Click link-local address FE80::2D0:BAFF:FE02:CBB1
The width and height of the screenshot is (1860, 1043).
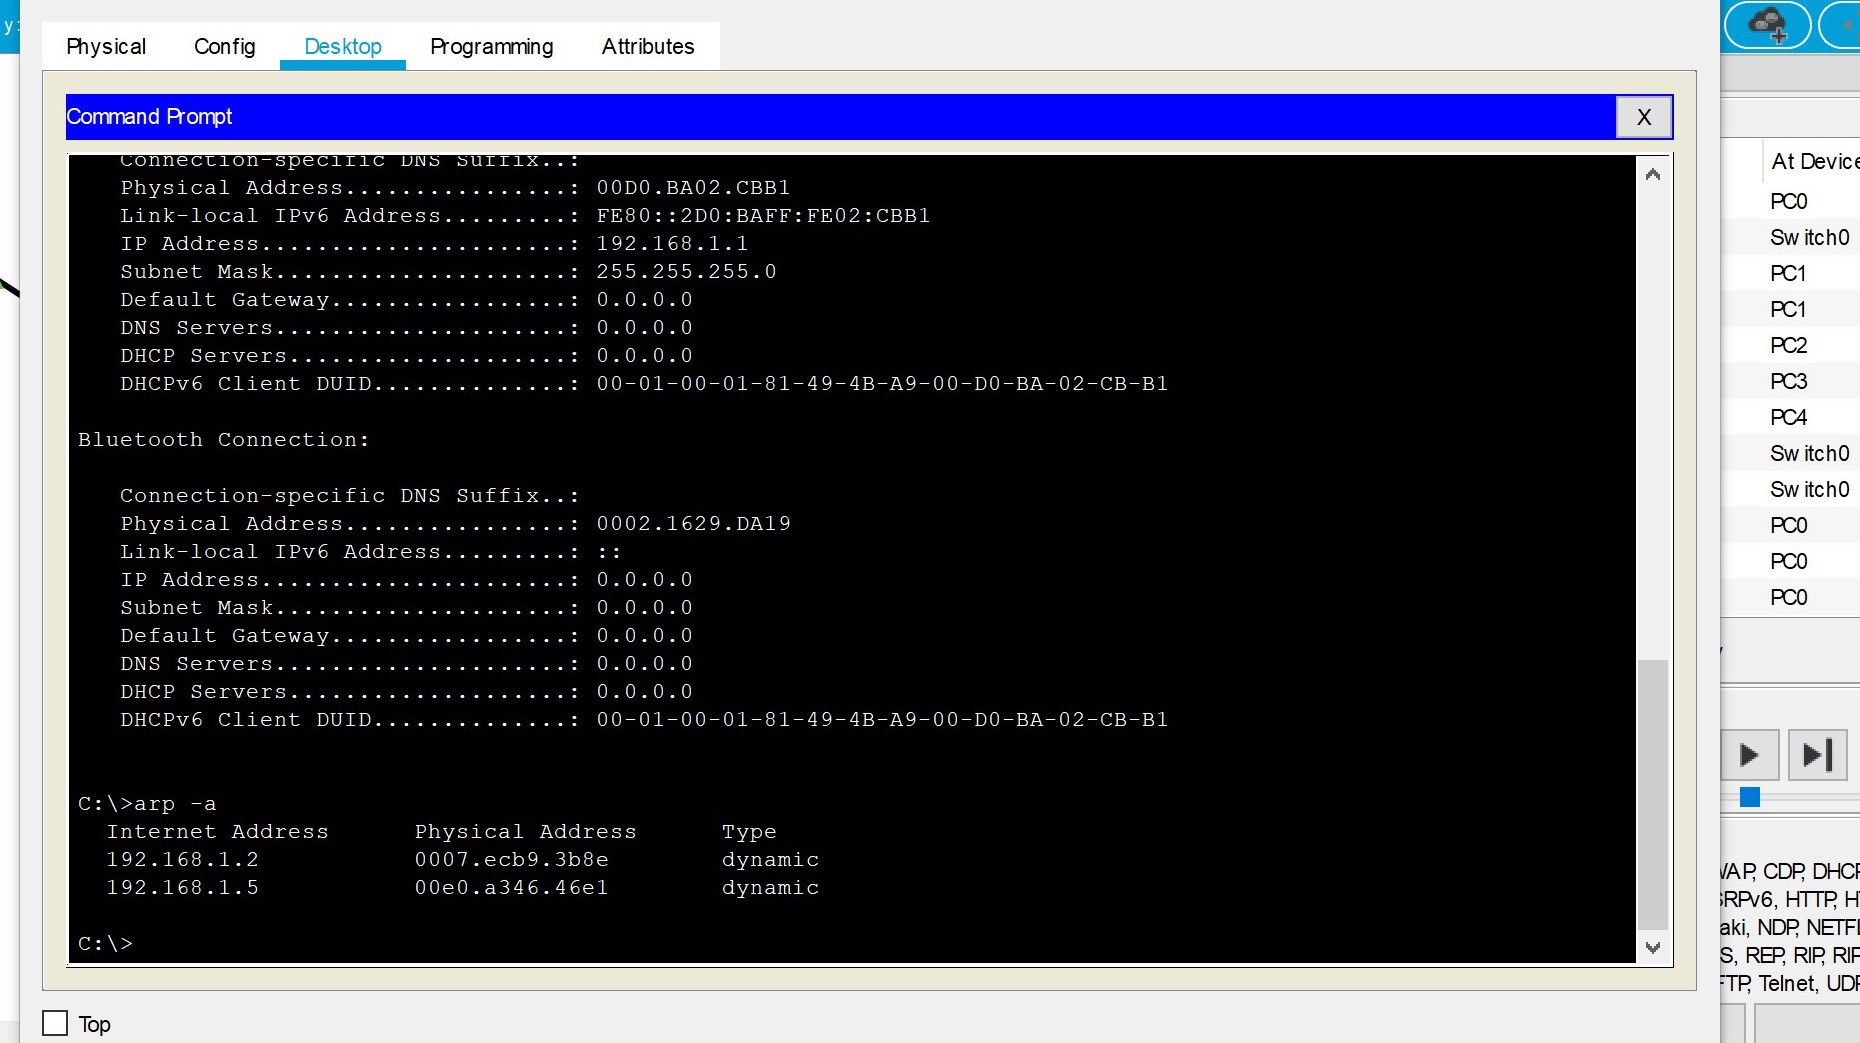click(x=763, y=215)
